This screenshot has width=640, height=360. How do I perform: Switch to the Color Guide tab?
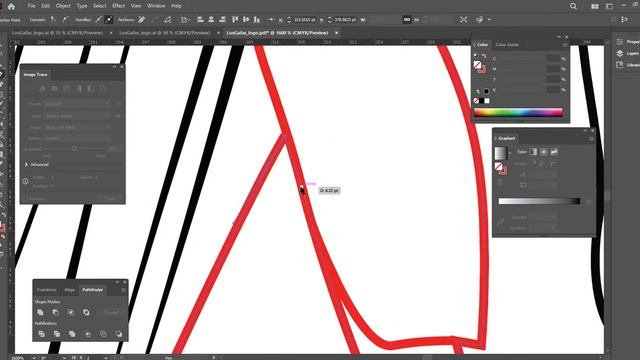pos(507,45)
